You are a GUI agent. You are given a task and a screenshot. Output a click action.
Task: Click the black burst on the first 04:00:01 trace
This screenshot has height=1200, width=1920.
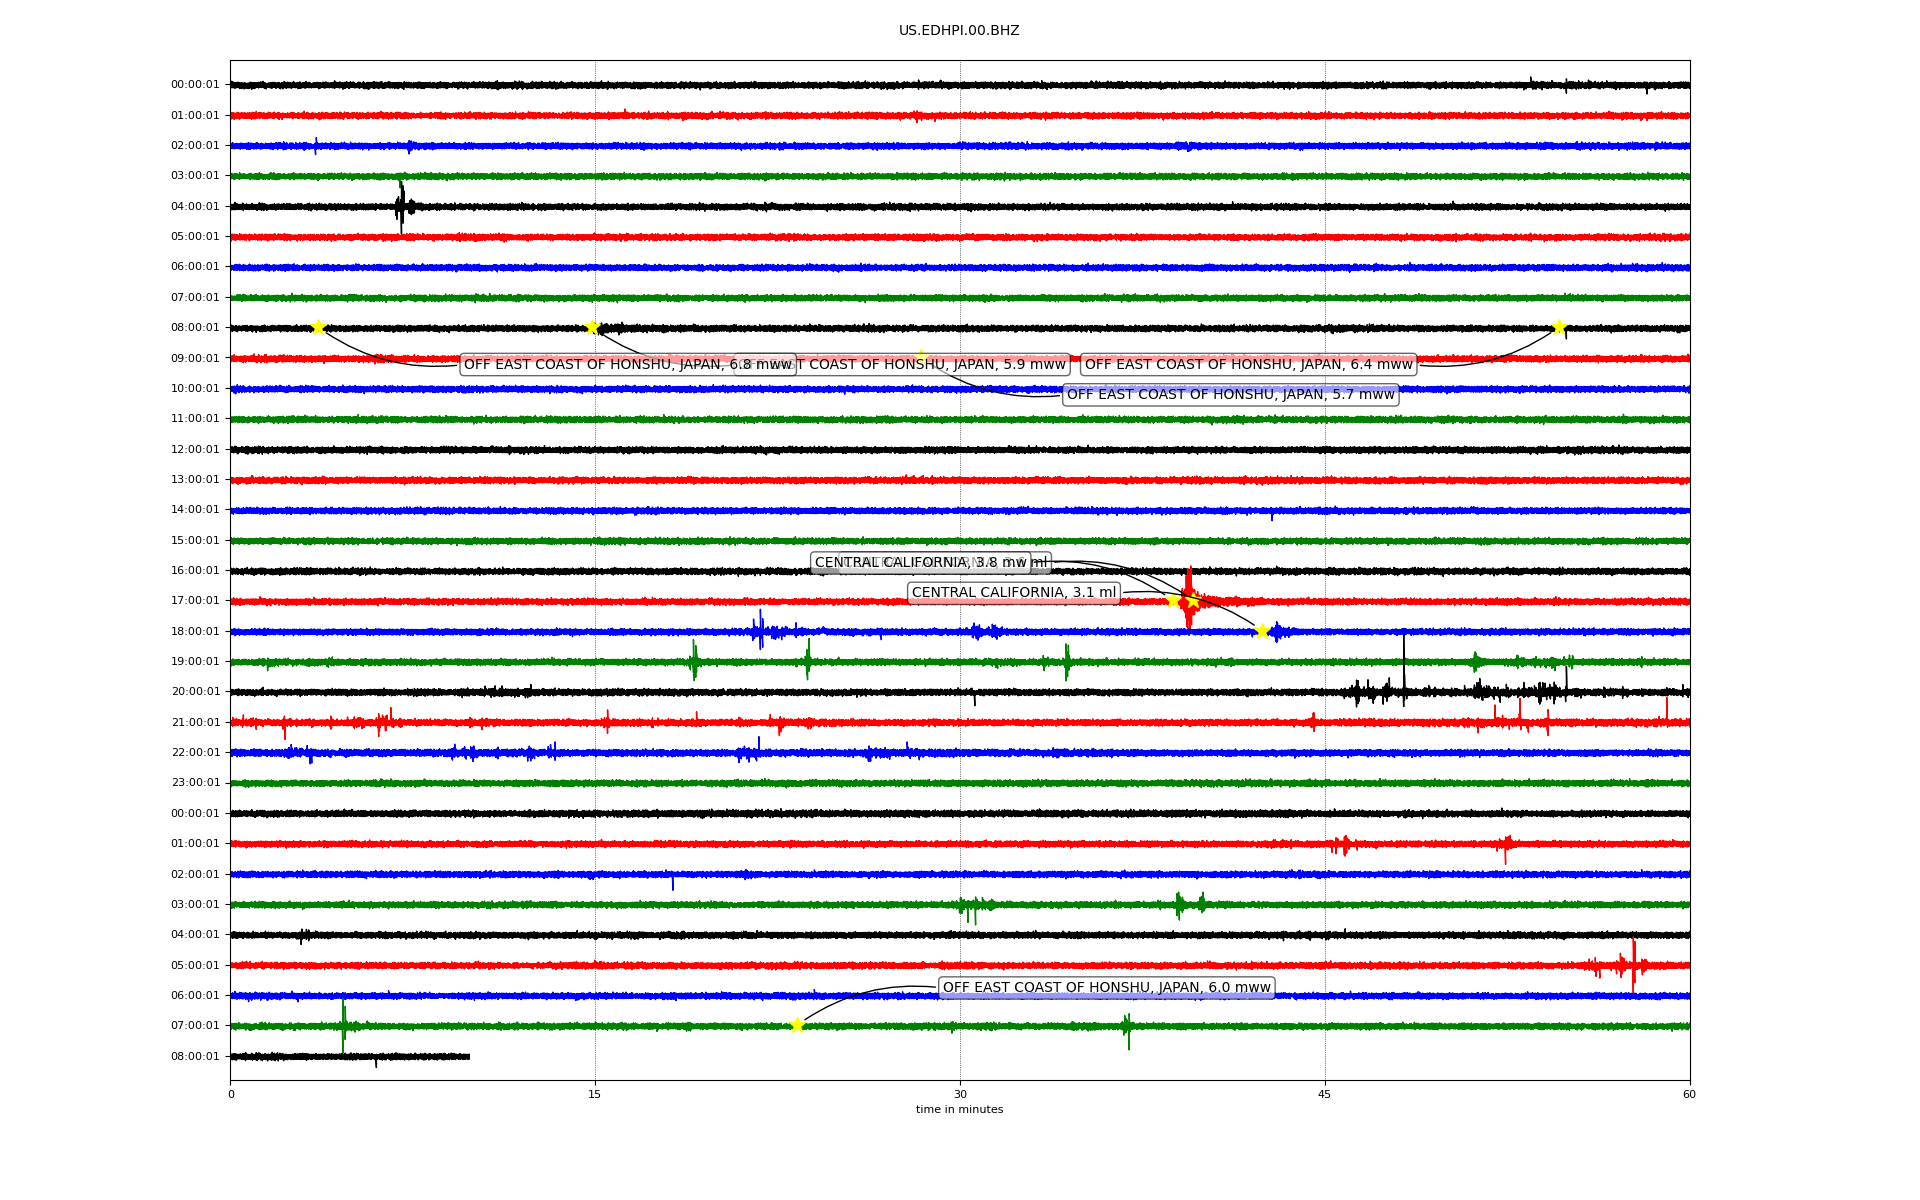(401, 207)
